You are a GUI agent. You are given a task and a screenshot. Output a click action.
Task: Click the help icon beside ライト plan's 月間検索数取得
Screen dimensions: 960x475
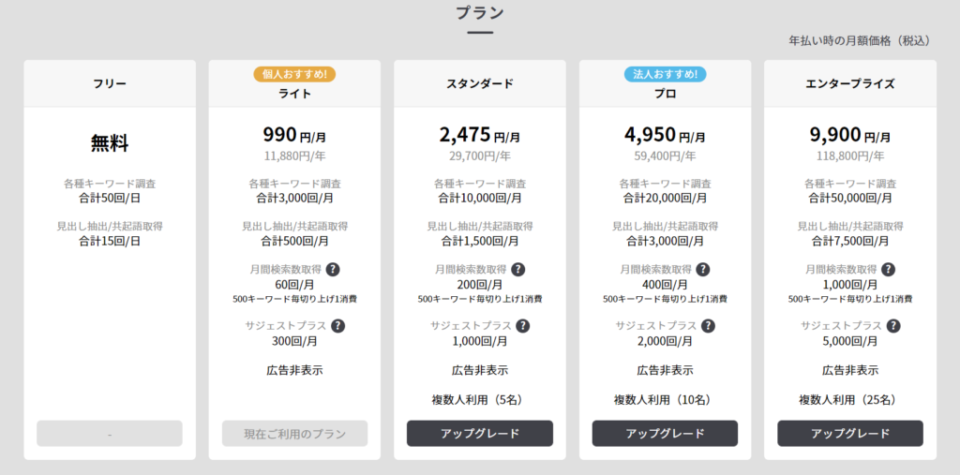pyautogui.click(x=333, y=269)
